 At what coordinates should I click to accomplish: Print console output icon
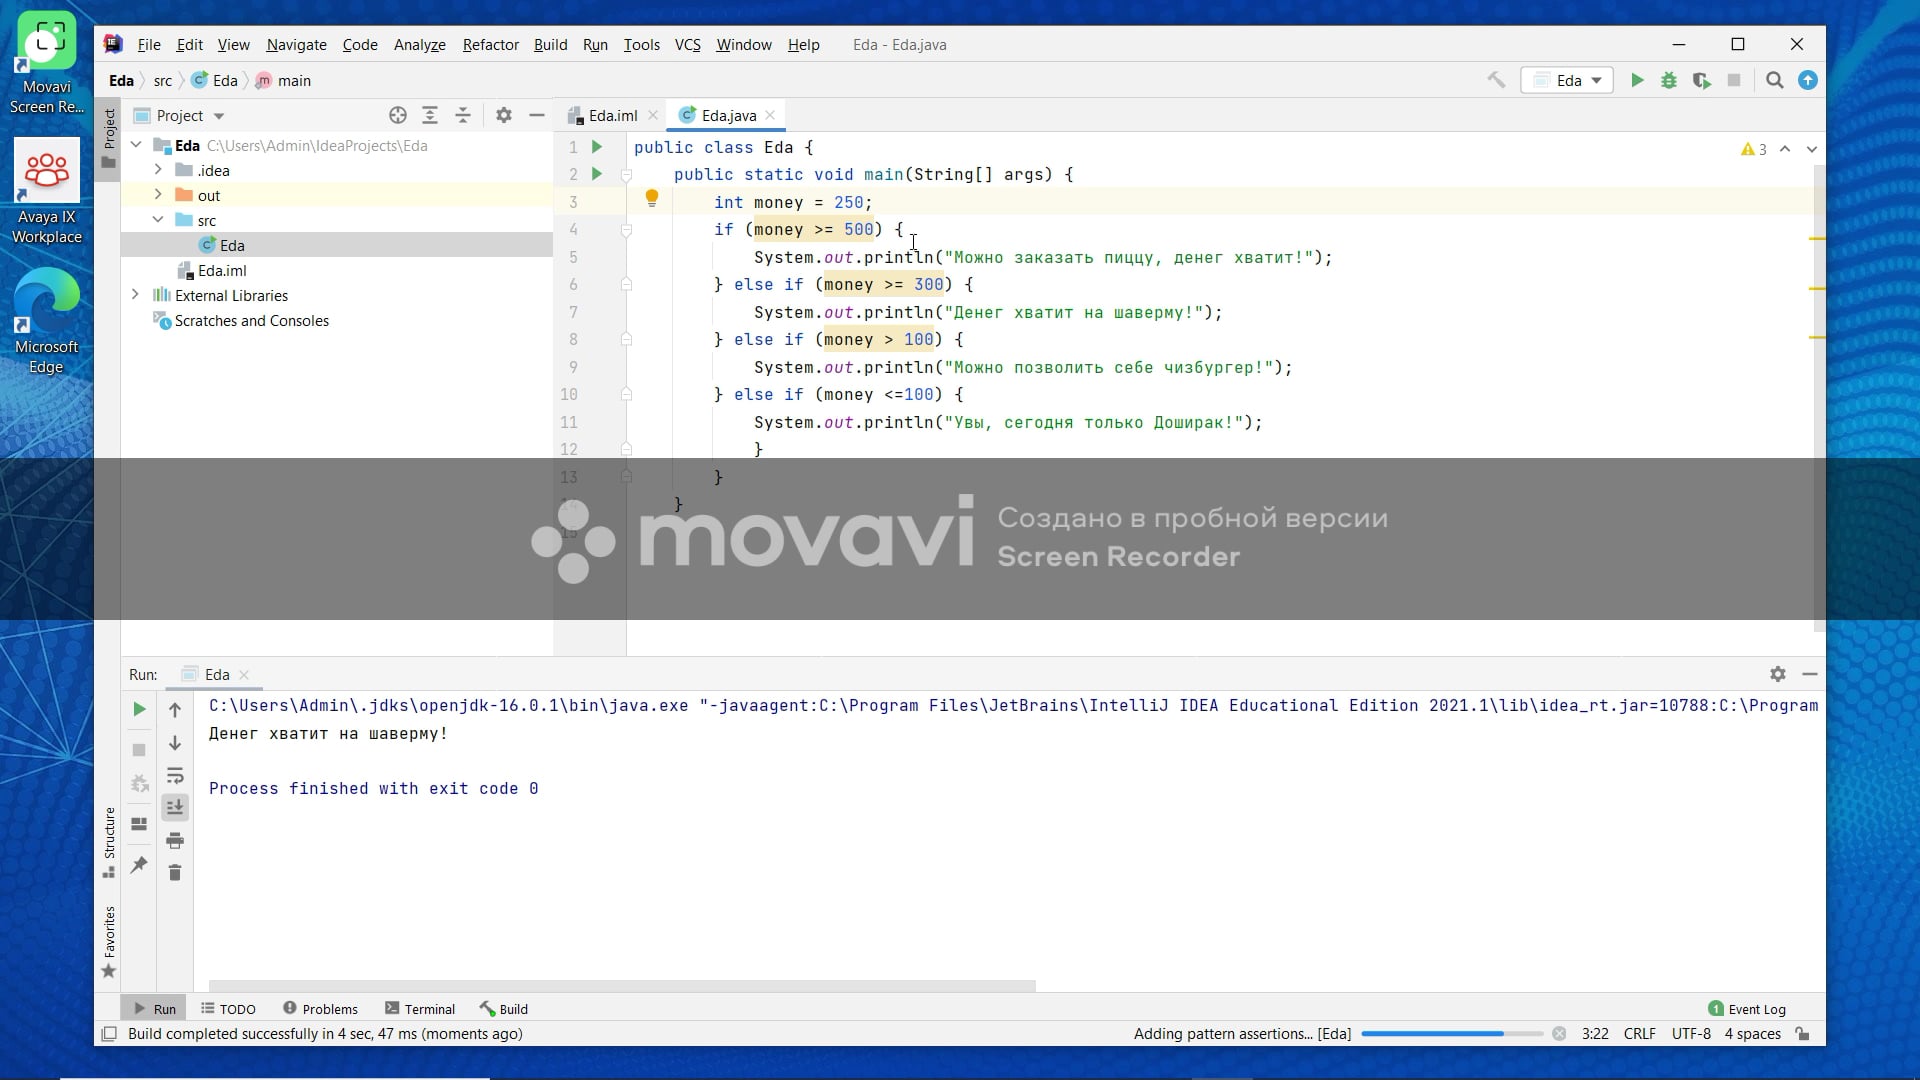click(x=175, y=840)
